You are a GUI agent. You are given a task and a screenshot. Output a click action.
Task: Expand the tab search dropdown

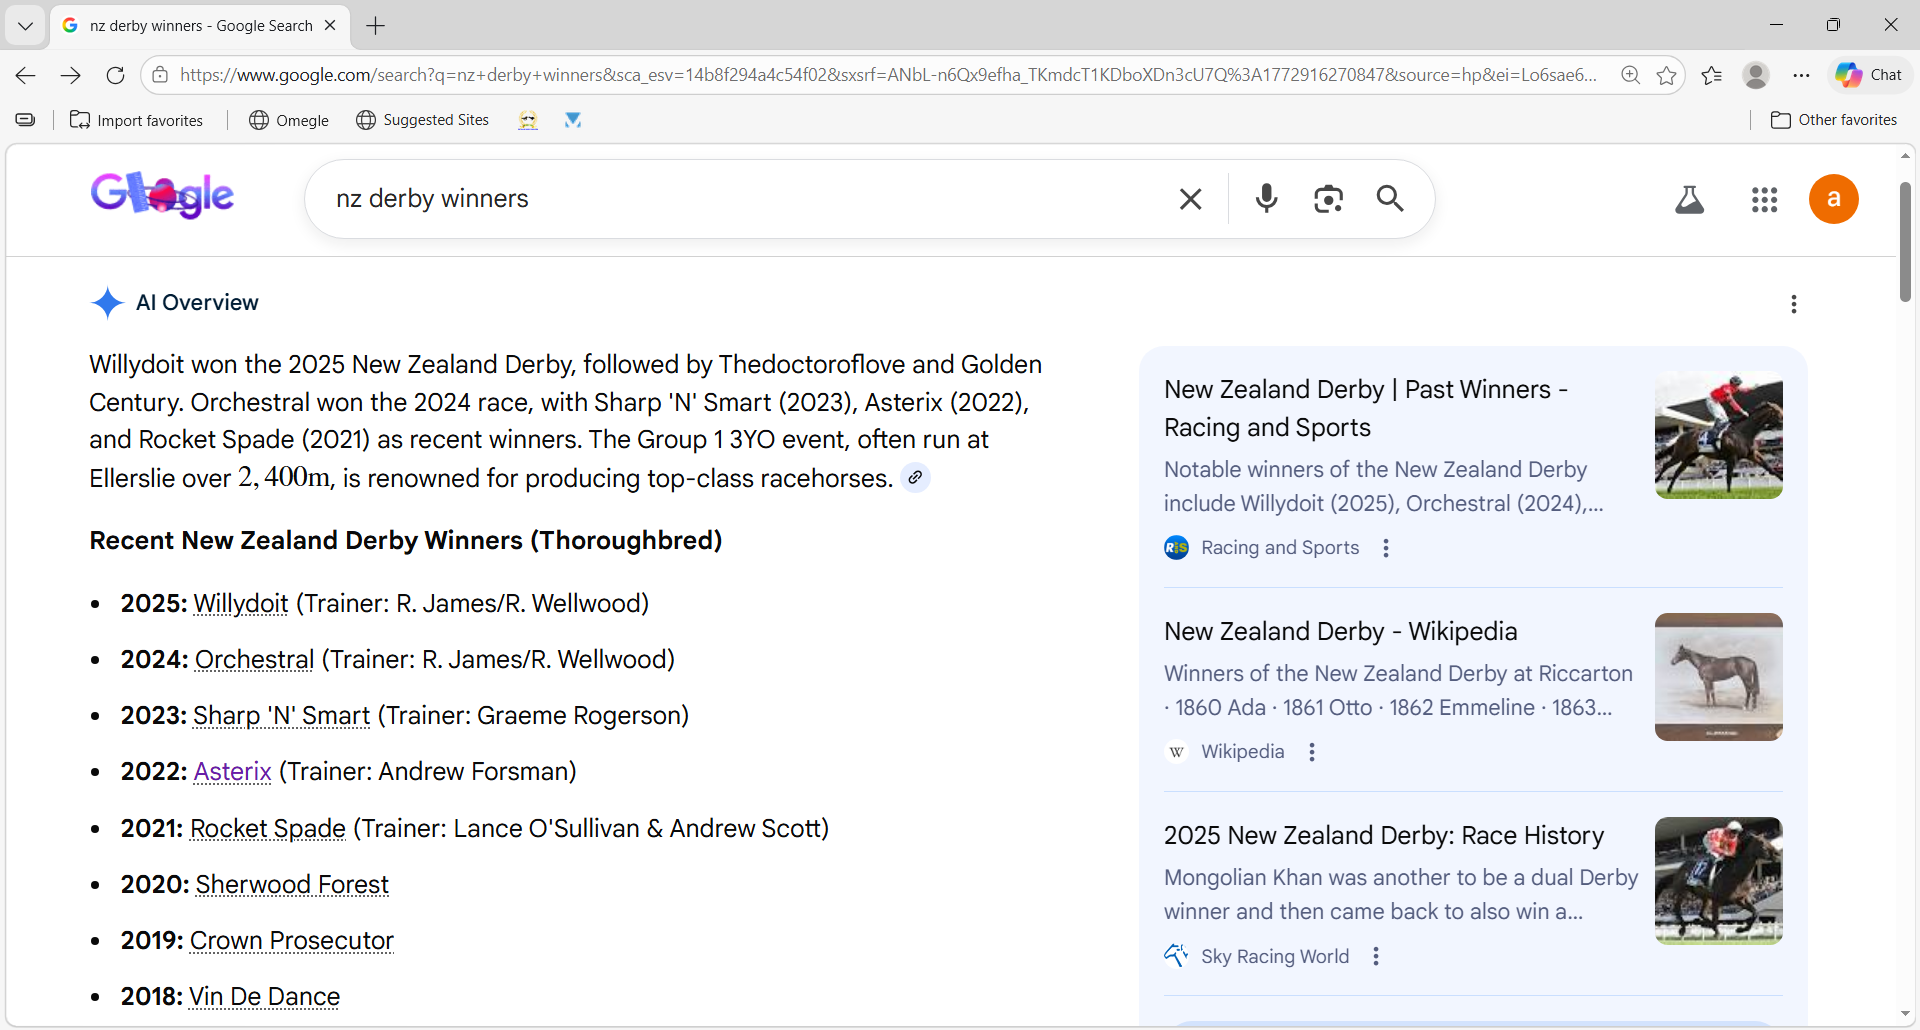coord(25,25)
